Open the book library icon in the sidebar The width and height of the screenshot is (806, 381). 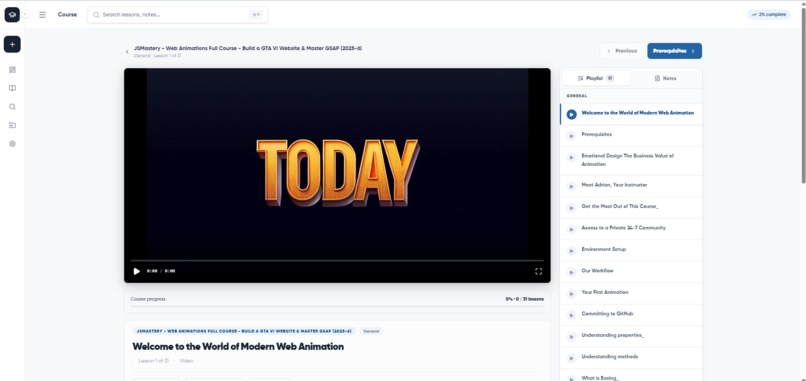(12, 88)
